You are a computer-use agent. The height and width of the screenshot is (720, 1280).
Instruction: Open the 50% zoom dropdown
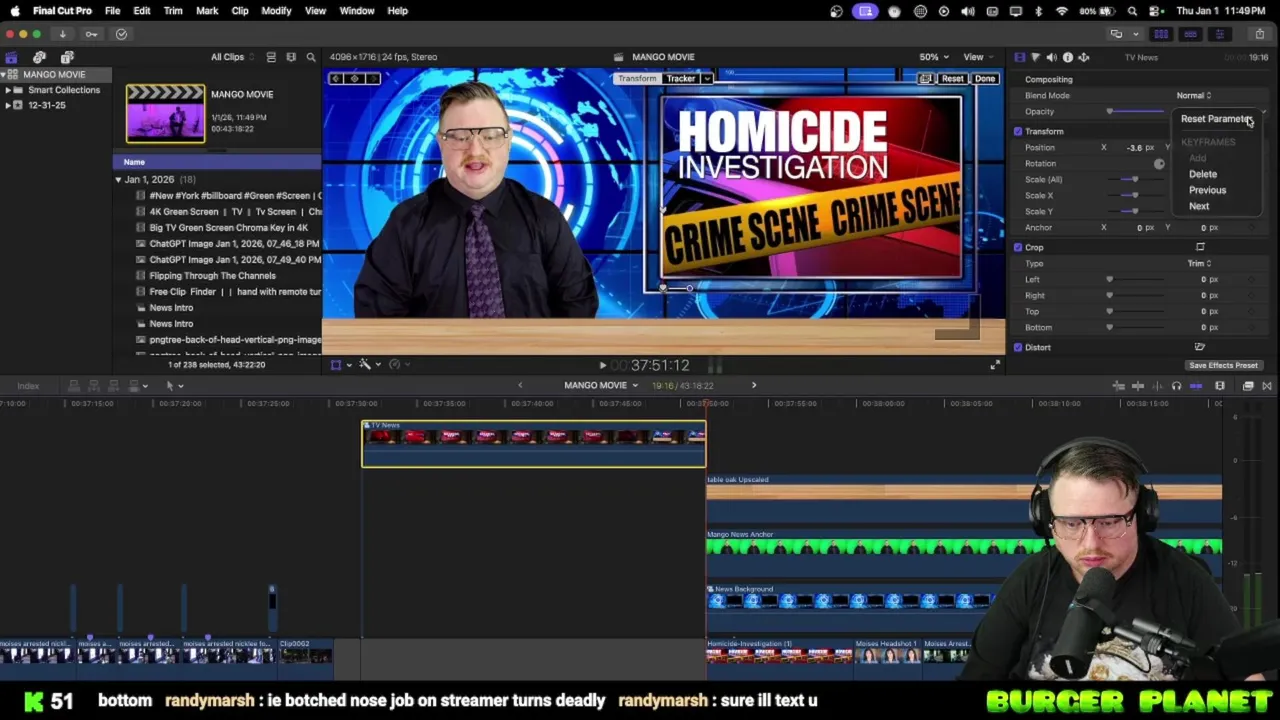tap(934, 57)
